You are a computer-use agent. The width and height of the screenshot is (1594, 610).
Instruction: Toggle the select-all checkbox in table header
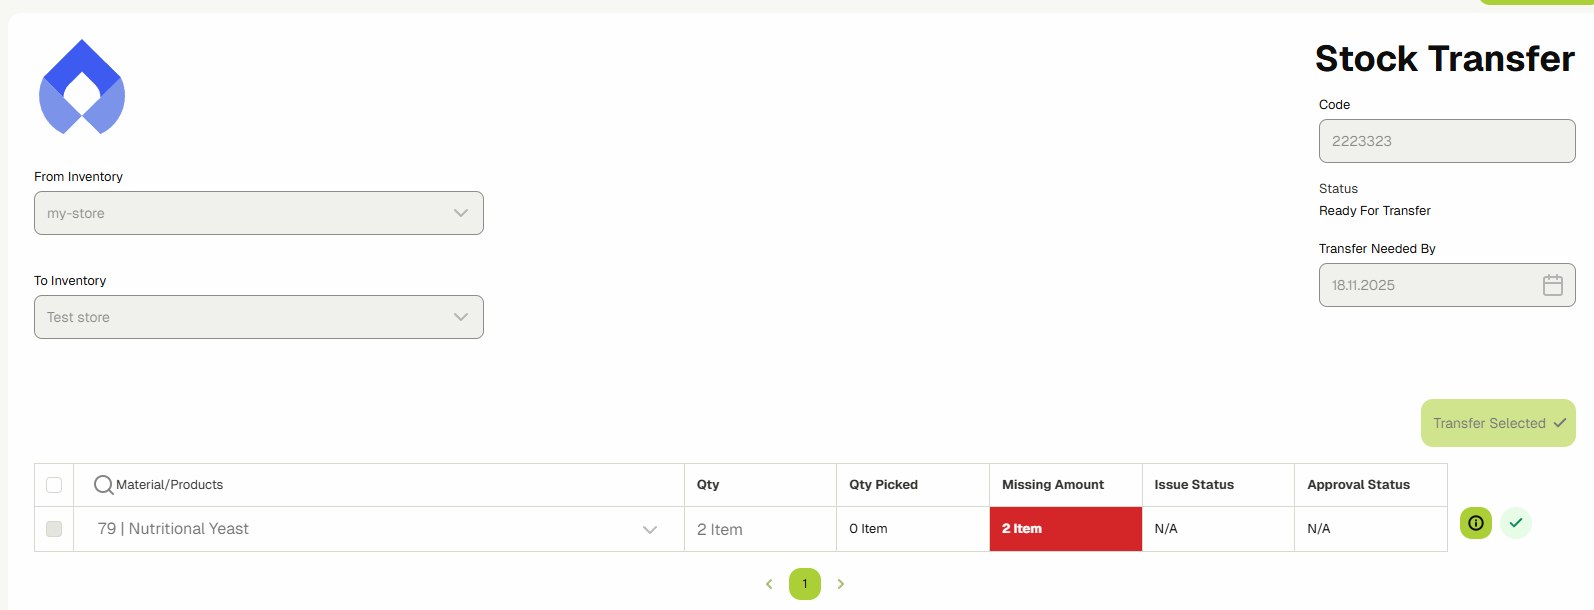click(x=53, y=484)
